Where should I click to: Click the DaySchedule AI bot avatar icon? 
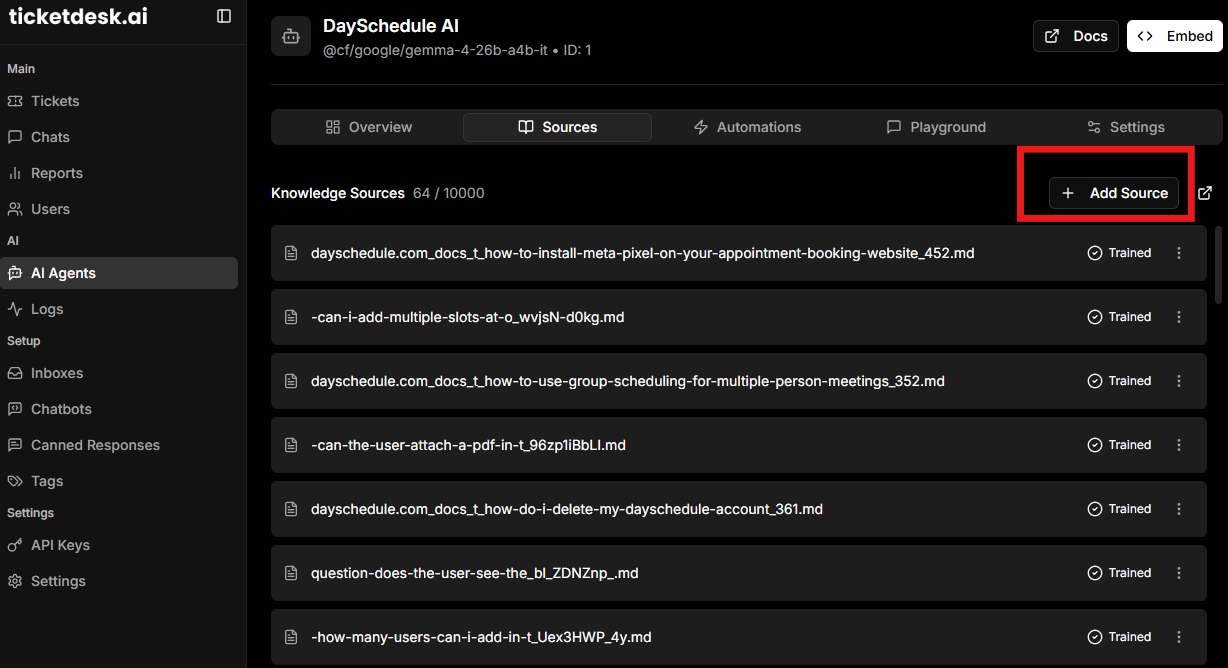pos(291,36)
